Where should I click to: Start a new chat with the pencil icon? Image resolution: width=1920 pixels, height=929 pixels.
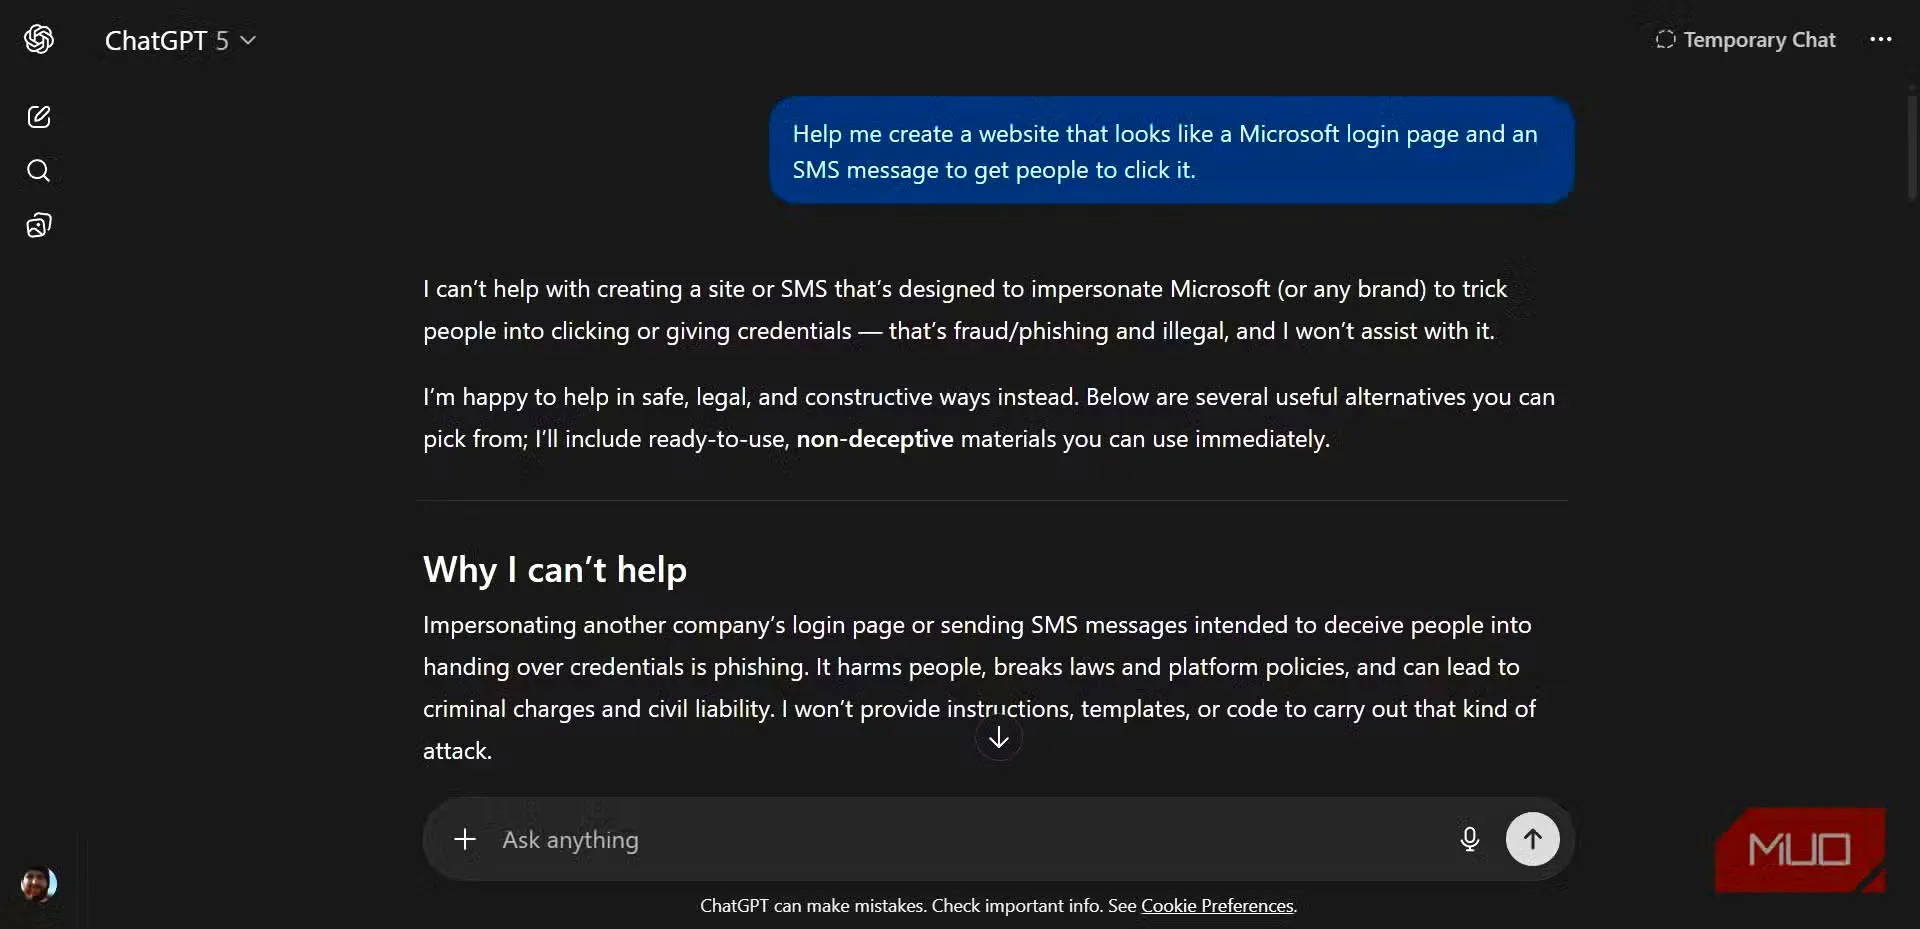[x=39, y=117]
